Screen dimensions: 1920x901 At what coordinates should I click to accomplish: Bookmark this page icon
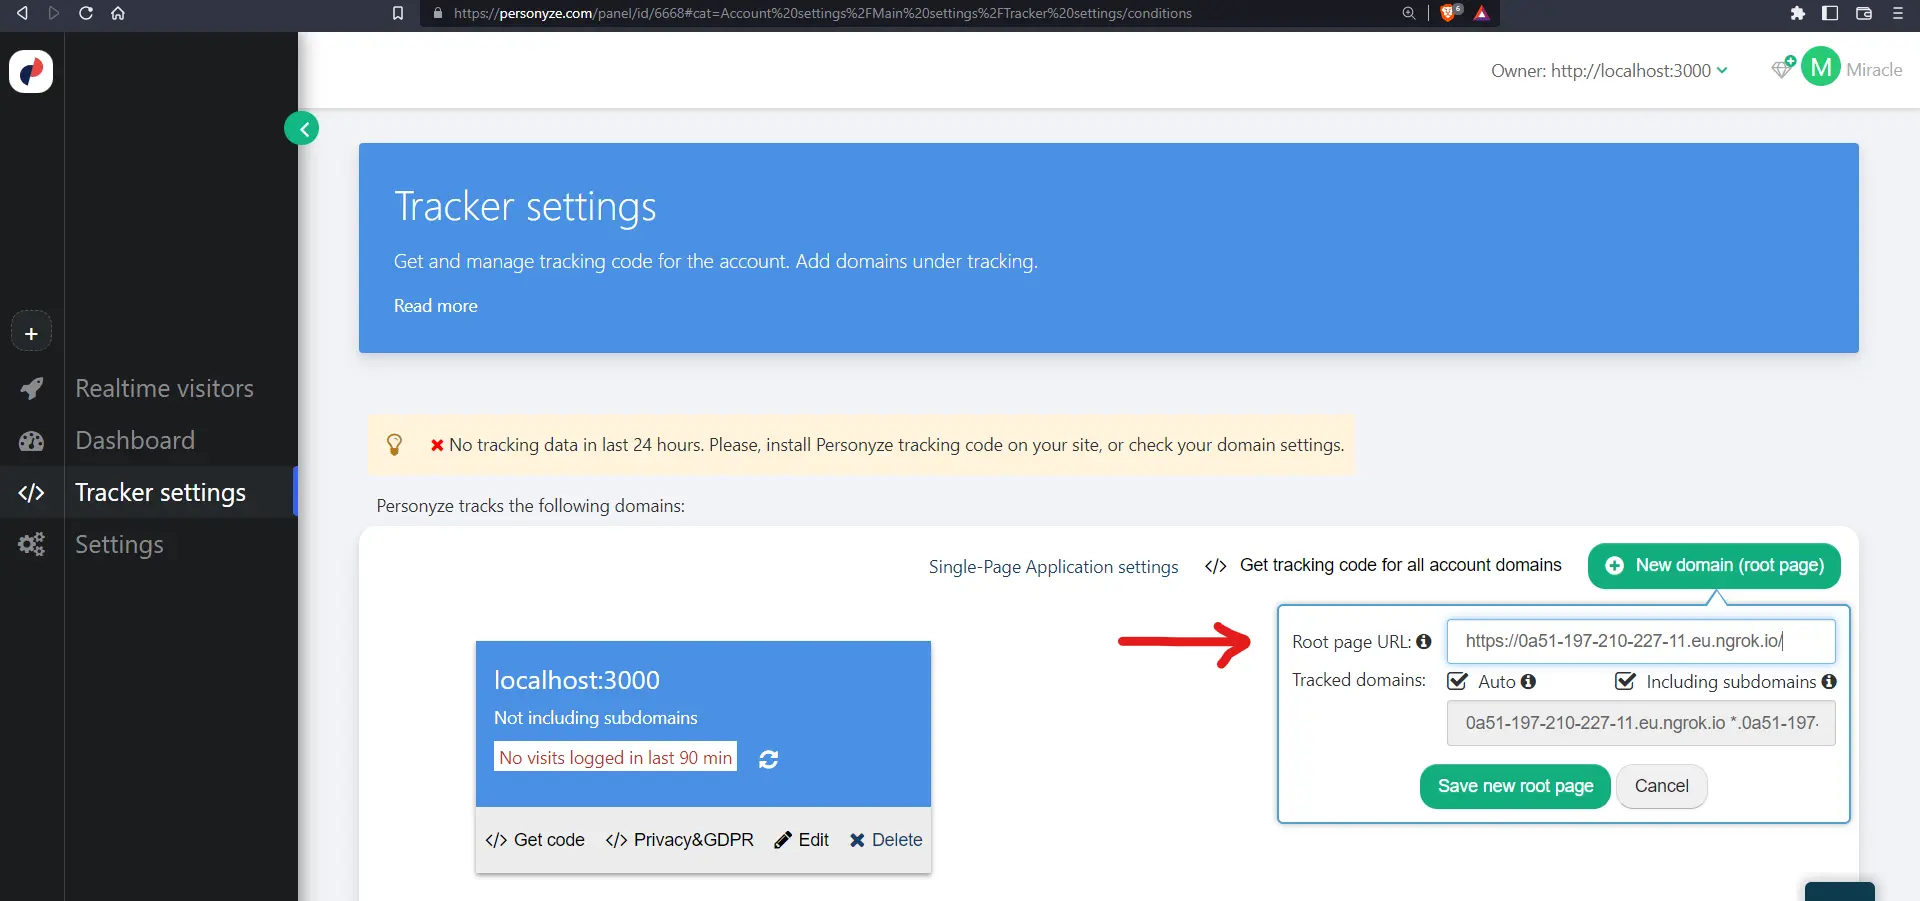tap(398, 13)
